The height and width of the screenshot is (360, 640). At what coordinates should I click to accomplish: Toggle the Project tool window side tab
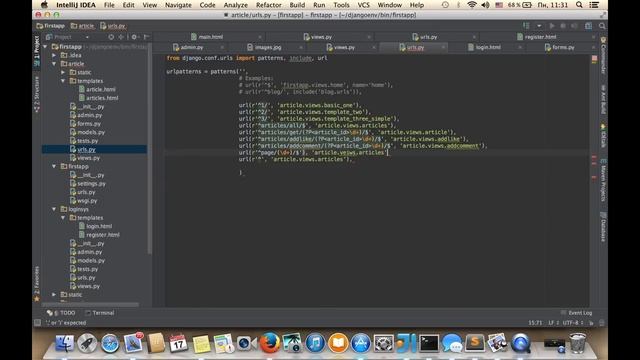(x=37, y=51)
